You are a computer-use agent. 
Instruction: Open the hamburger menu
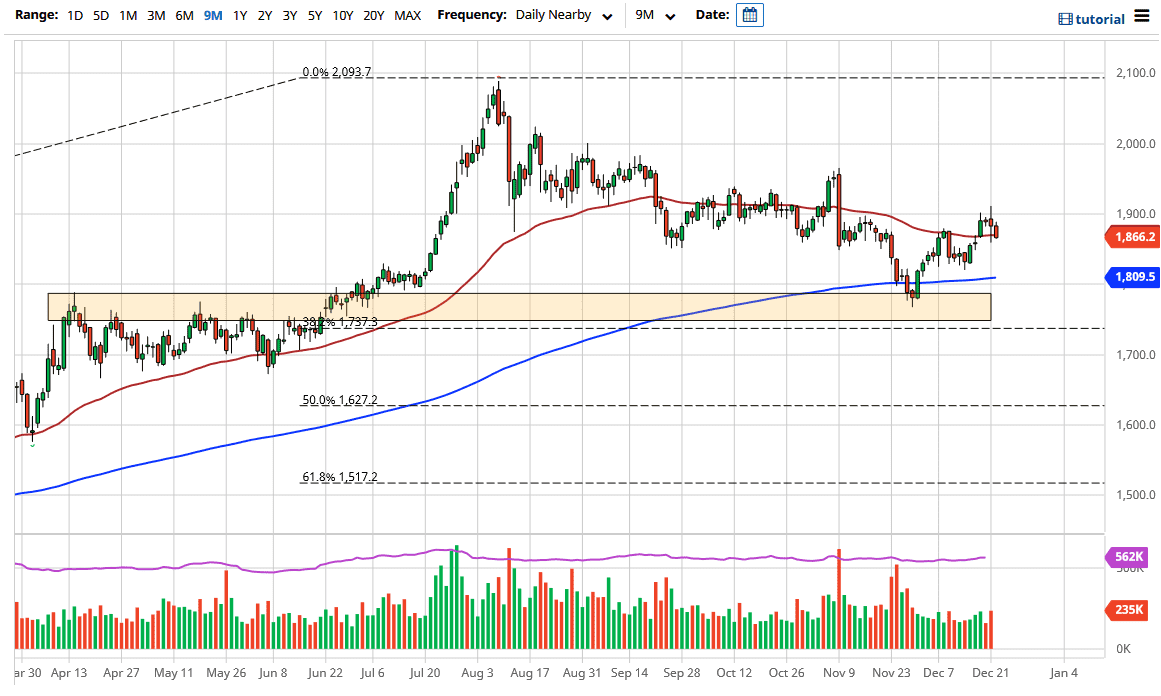coord(1141,17)
